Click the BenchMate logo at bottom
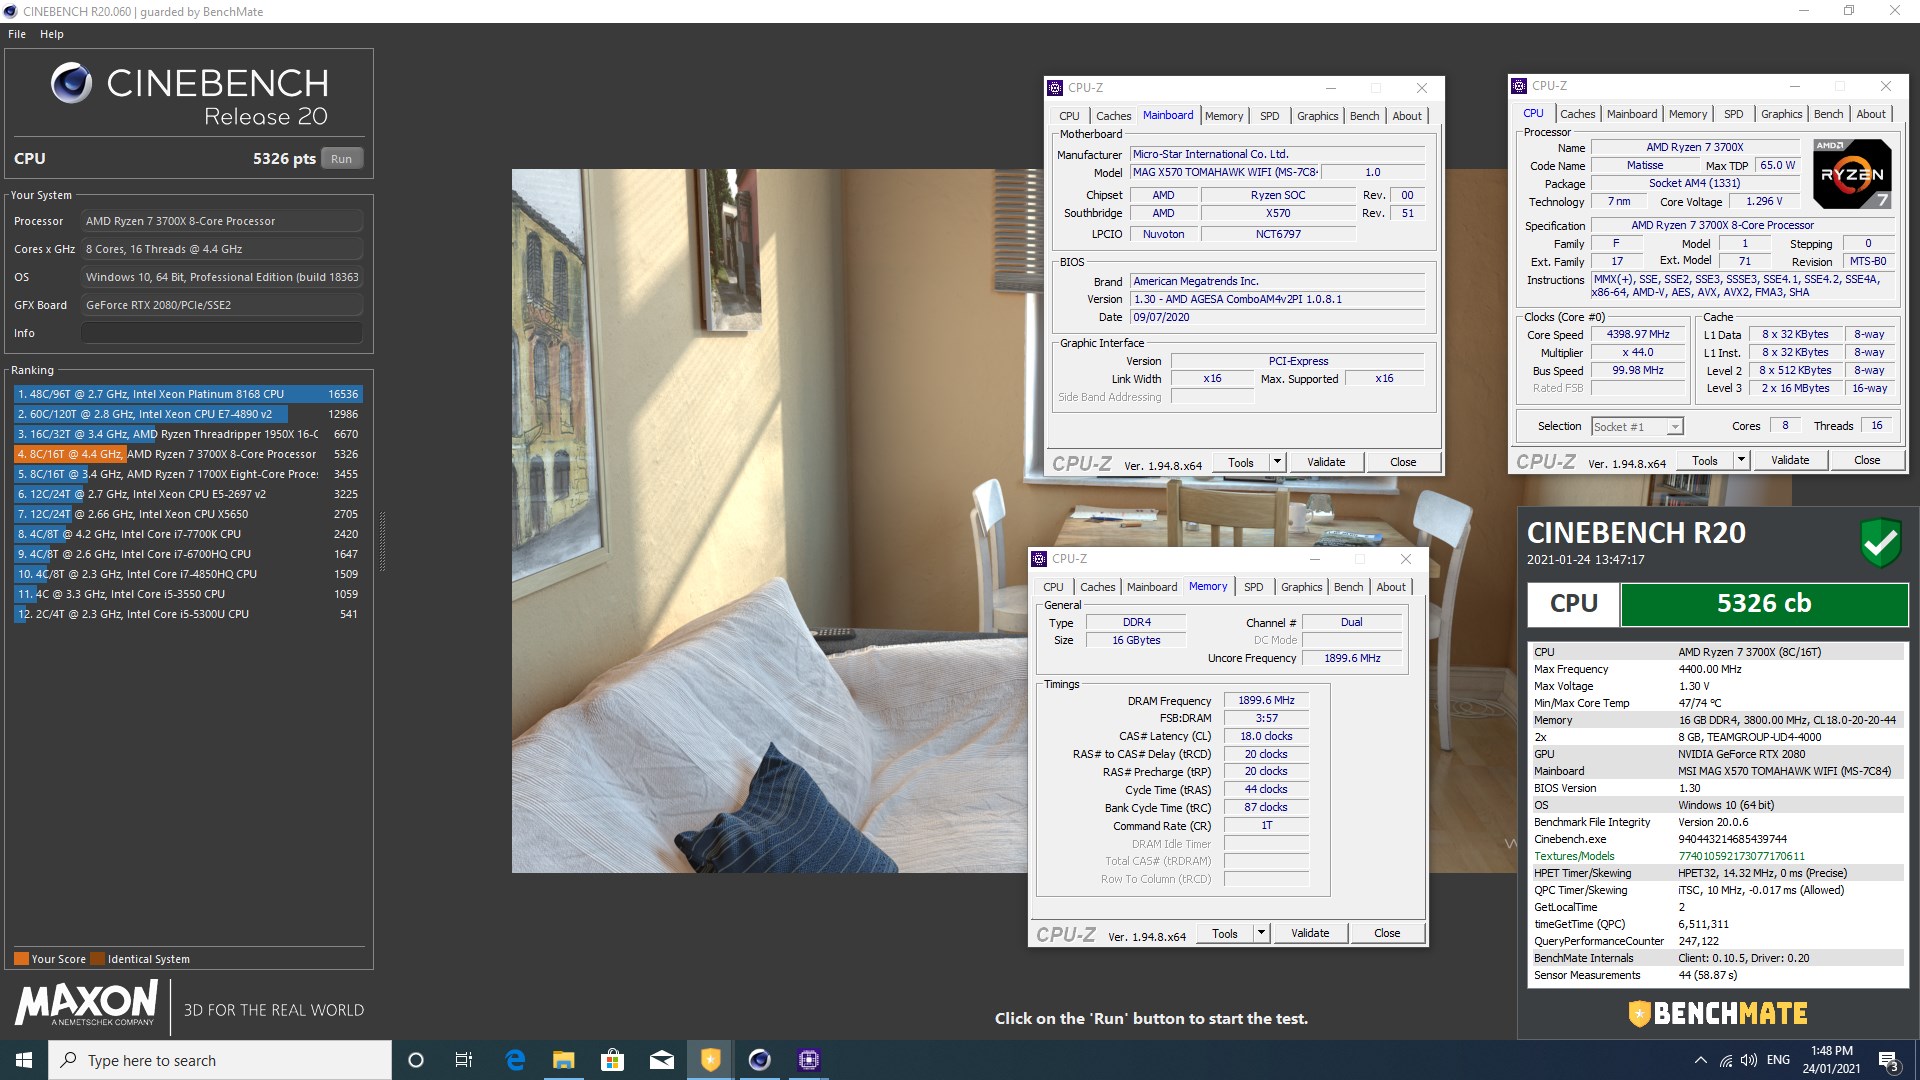 click(x=1718, y=1014)
